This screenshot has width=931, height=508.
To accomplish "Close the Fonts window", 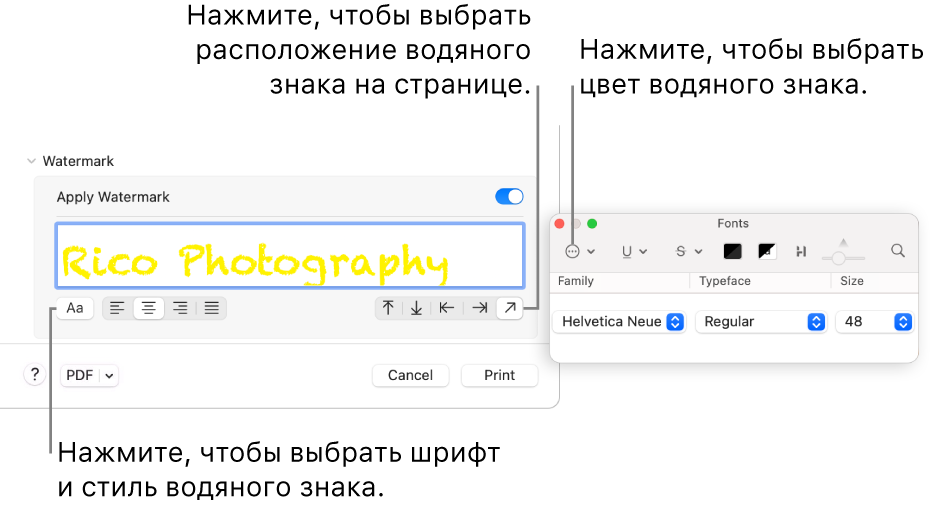I will [x=559, y=224].
